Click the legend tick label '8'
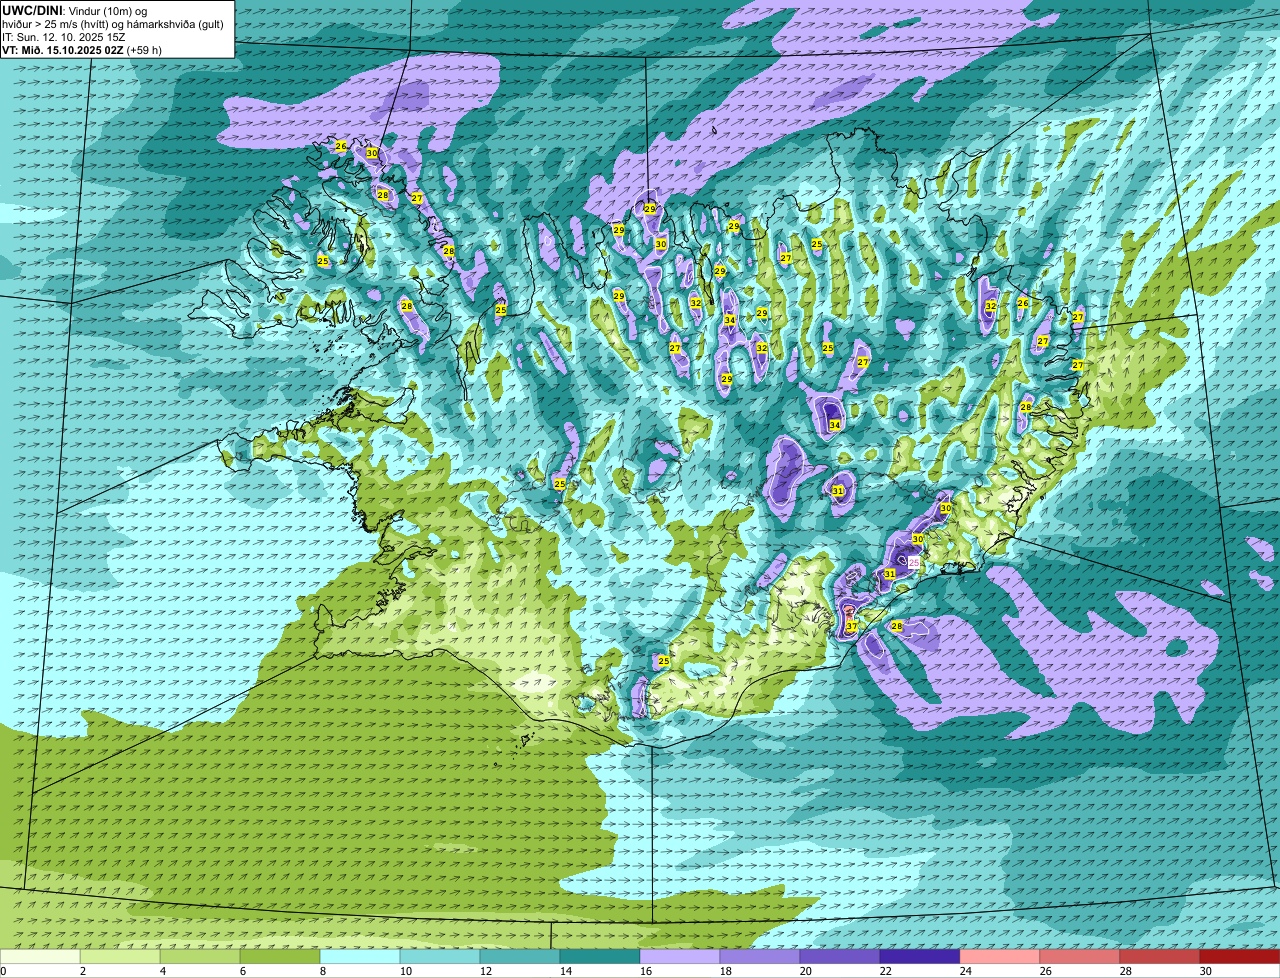The height and width of the screenshot is (978, 1280). tap(322, 971)
